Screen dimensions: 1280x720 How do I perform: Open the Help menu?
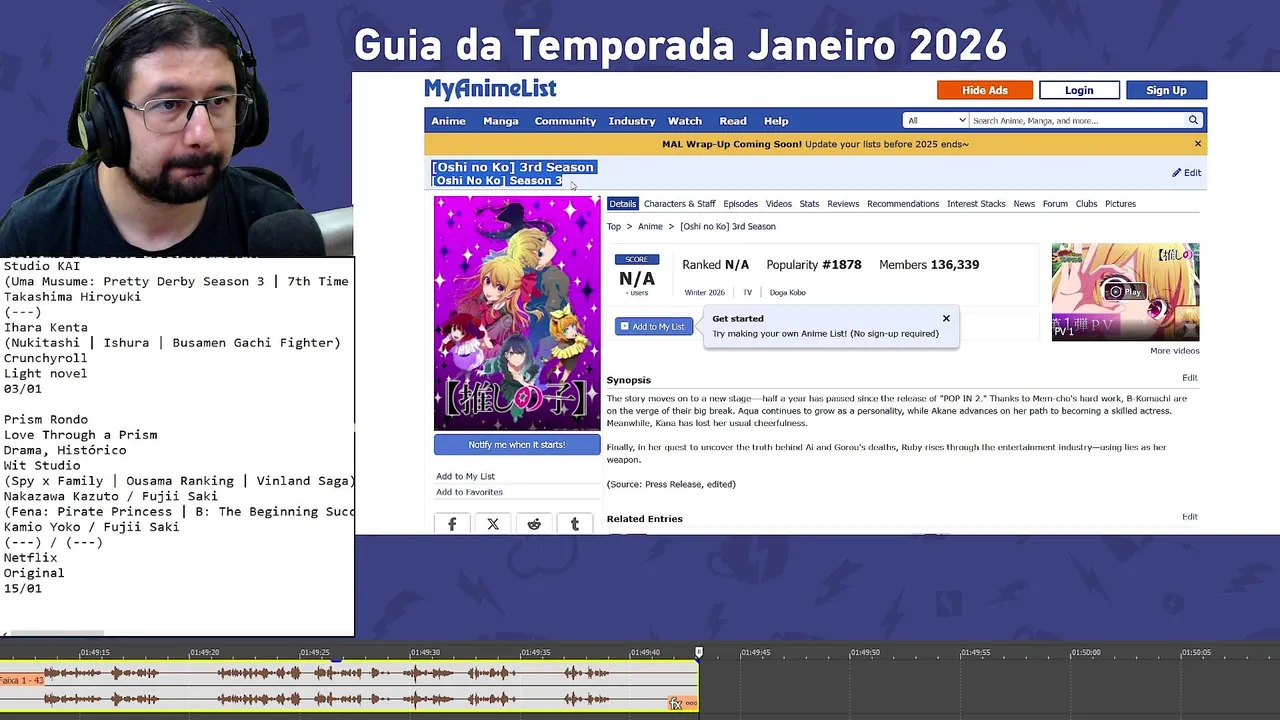776,121
